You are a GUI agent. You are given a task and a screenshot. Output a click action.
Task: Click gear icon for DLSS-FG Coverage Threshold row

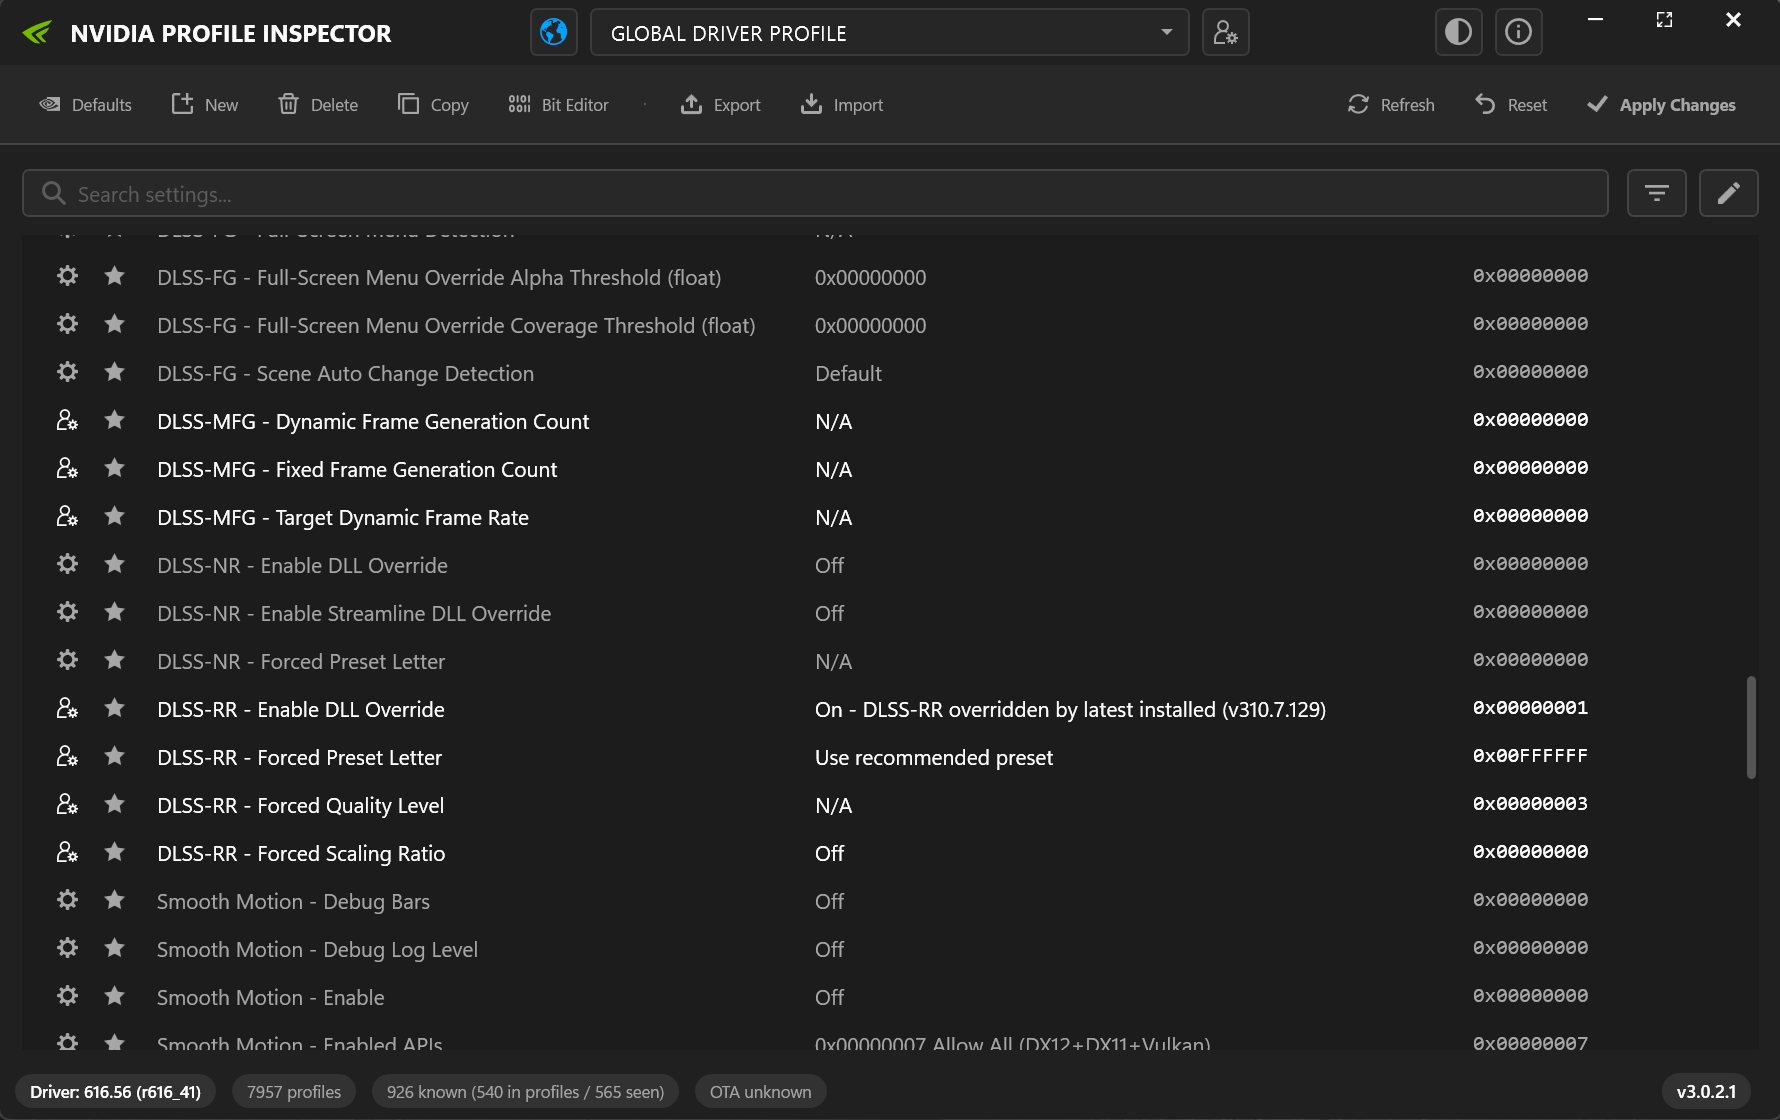pos(67,324)
